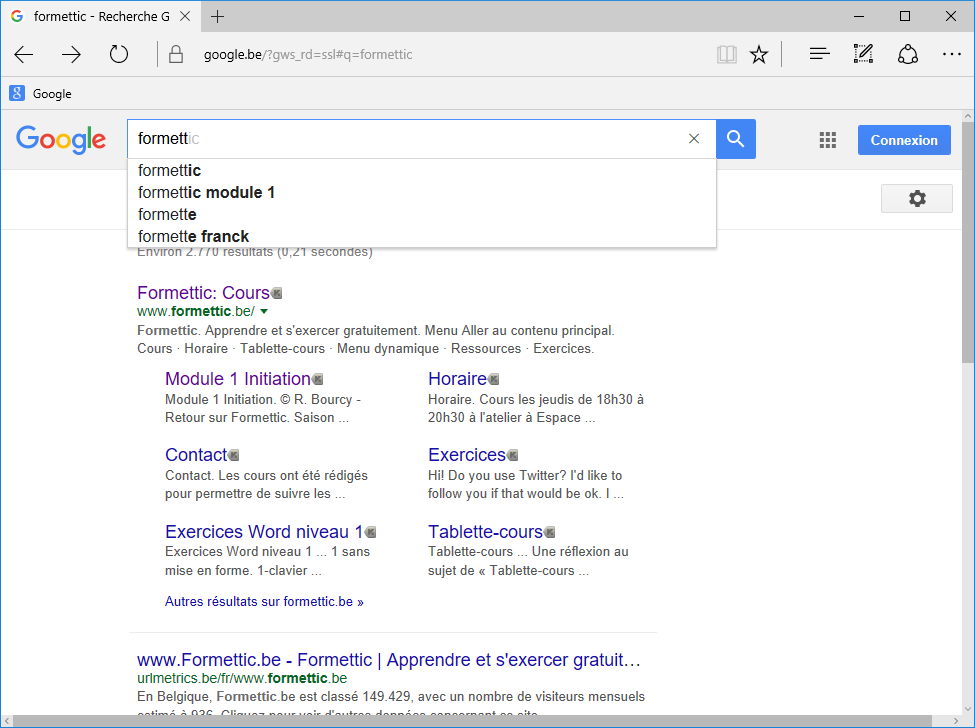Open the Exercices Word niveau 1 link
The width and height of the screenshot is (975, 728).
coord(264,532)
